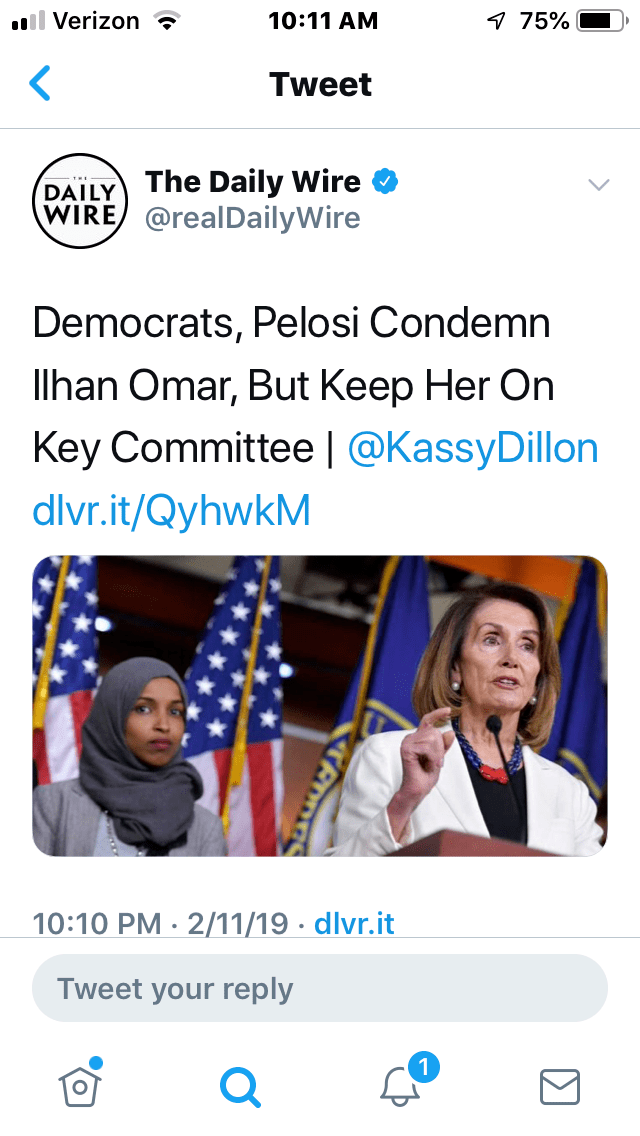Tap the @realDailyWire handle
The height and width of the screenshot is (1136, 640).
(253, 218)
